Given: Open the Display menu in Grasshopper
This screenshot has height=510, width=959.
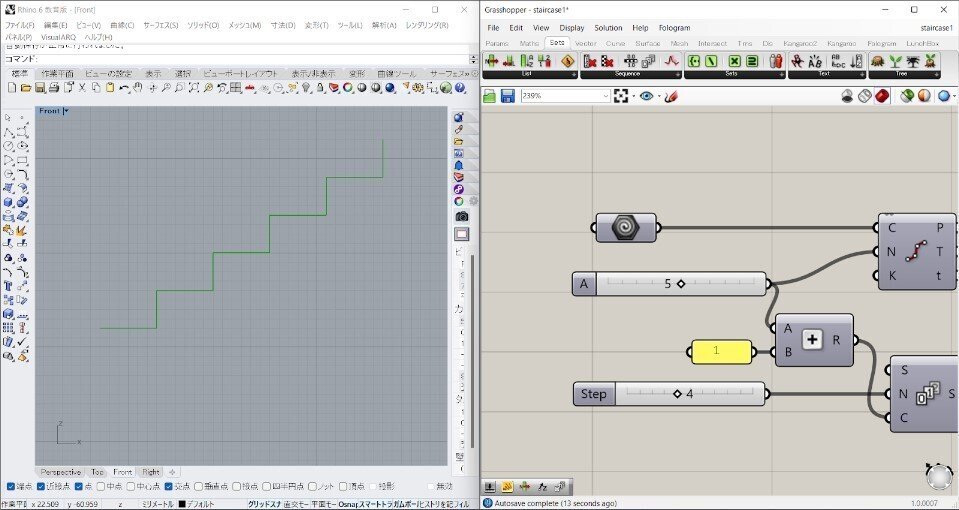Looking at the screenshot, I should (571, 28).
